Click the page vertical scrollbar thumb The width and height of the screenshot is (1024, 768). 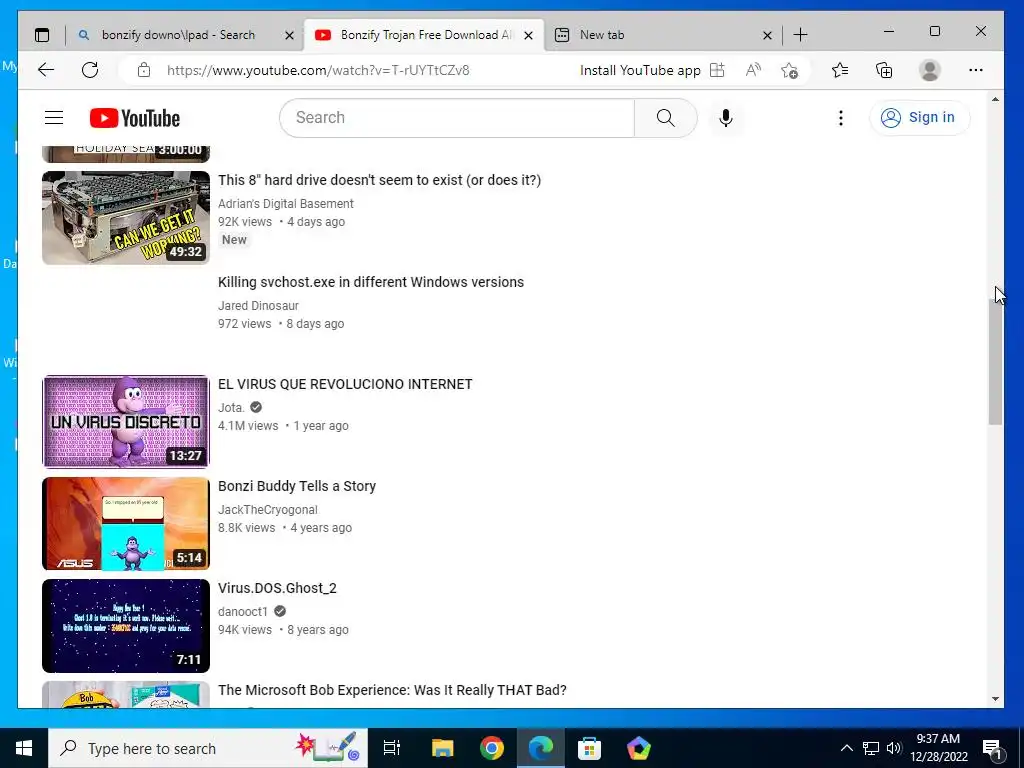(995, 363)
